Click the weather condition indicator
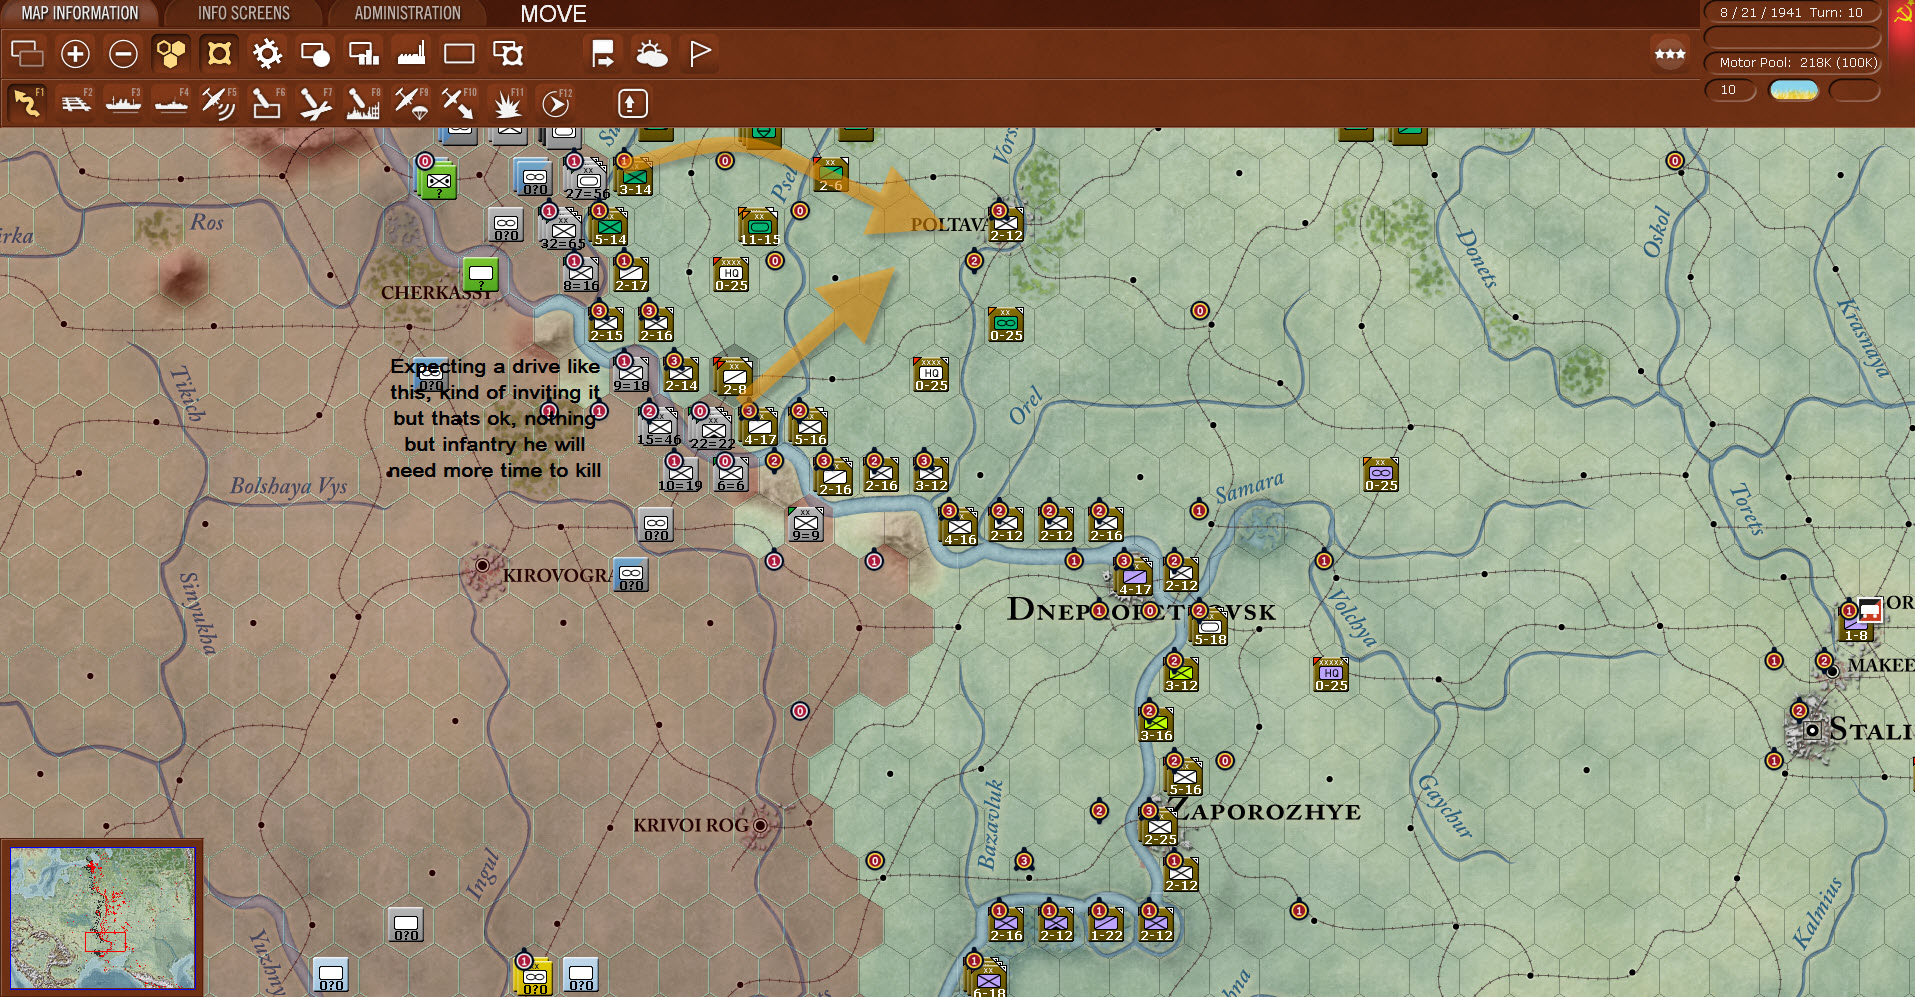 coord(1794,90)
